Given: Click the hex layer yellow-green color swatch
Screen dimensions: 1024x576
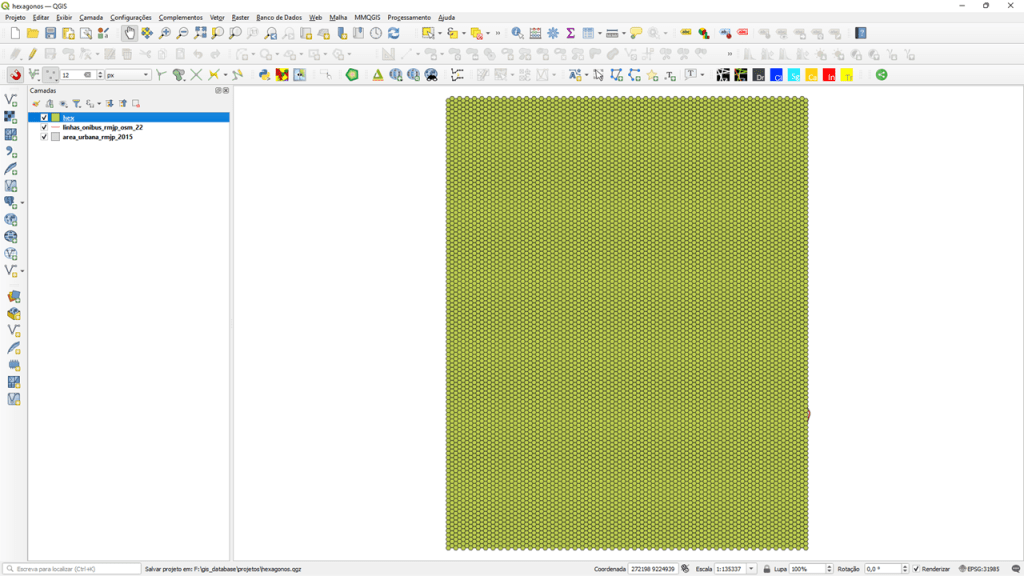Looking at the screenshot, I should tap(56, 118).
